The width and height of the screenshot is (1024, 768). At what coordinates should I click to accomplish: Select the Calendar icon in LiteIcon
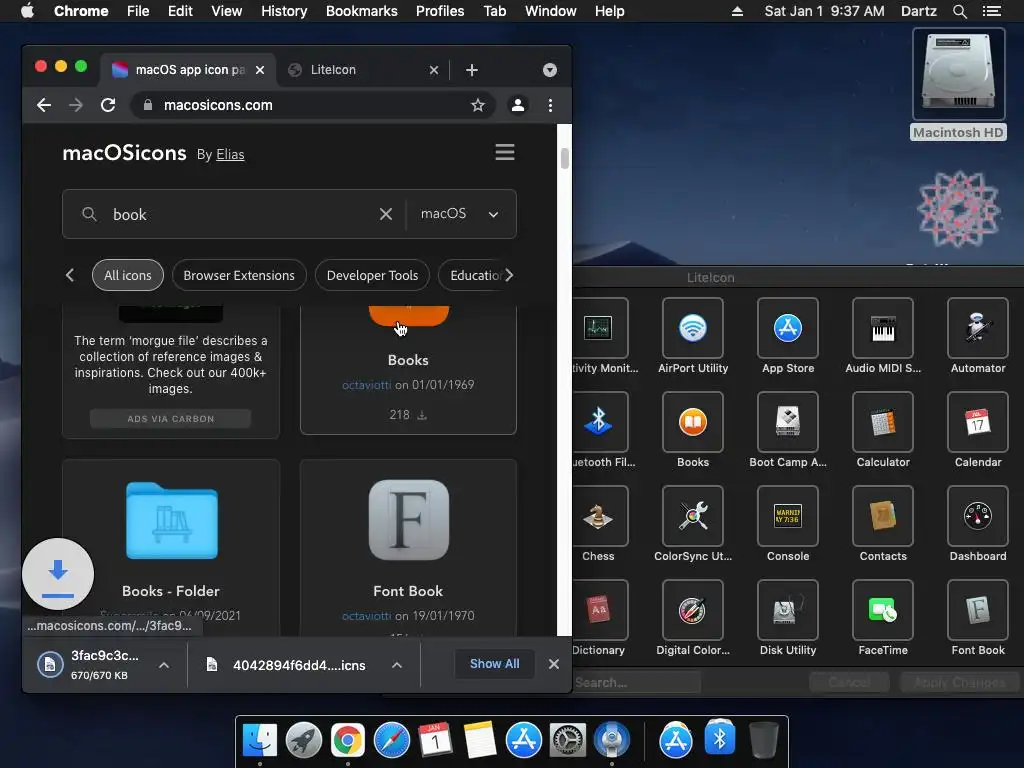[x=978, y=422]
